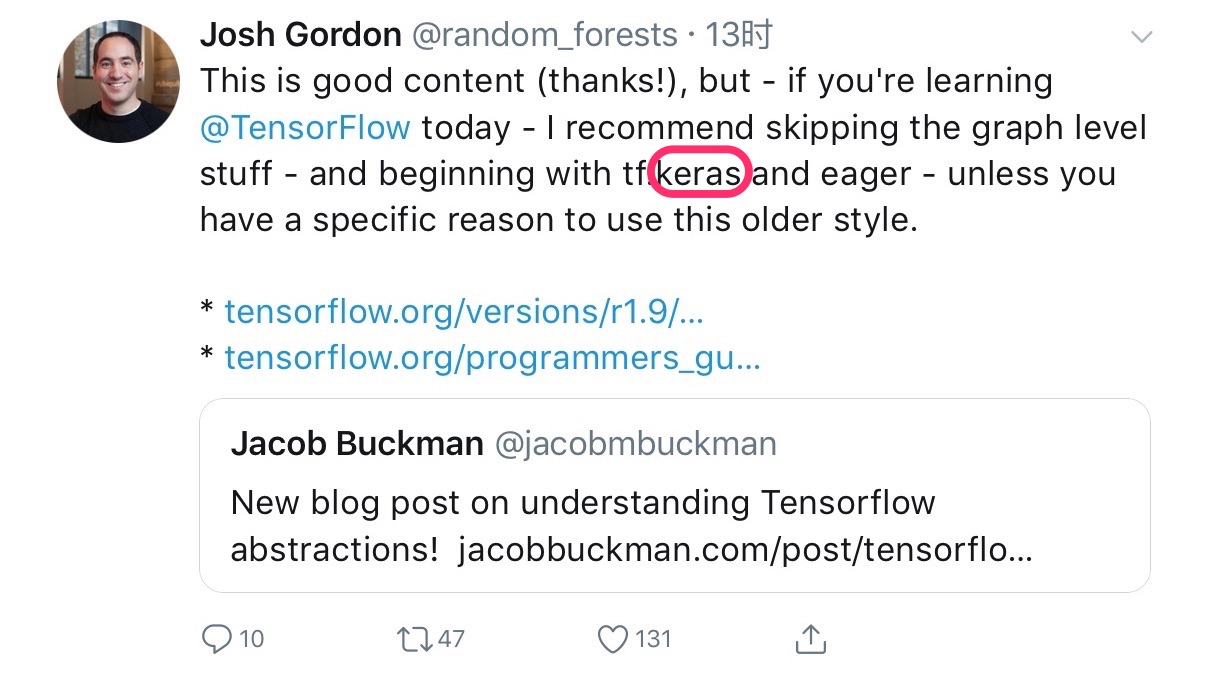
Task: Tap the reply count 10
Action: coord(252,638)
